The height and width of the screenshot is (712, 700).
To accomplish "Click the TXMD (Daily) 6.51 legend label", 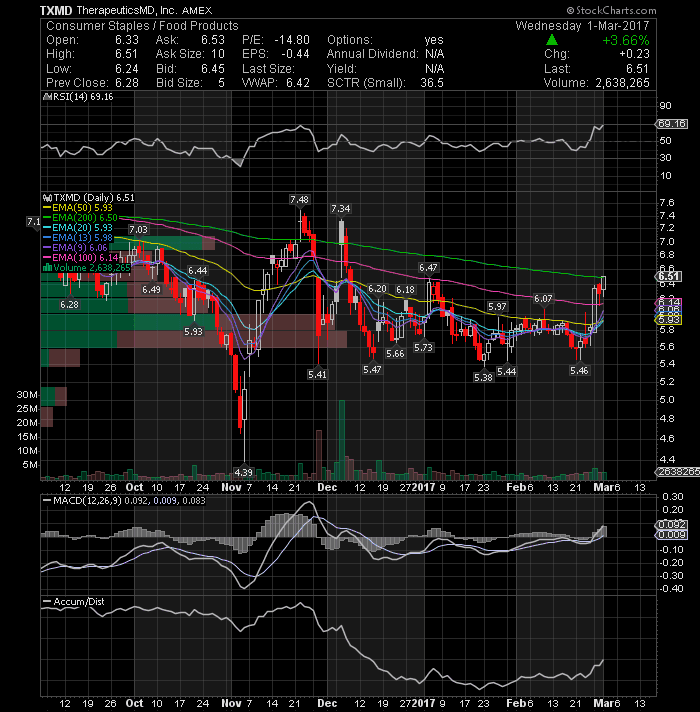I will click(x=89, y=198).
